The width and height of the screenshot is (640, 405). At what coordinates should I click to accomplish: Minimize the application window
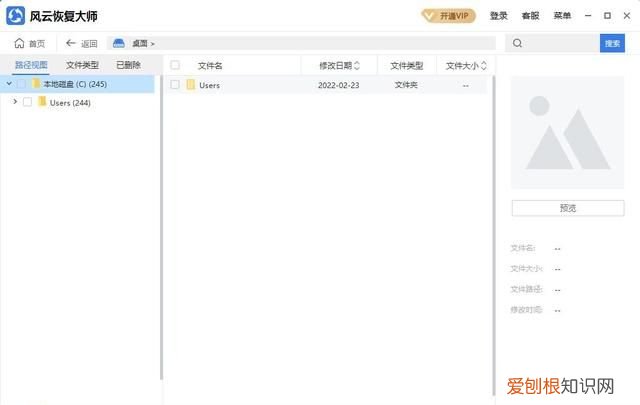(588, 16)
